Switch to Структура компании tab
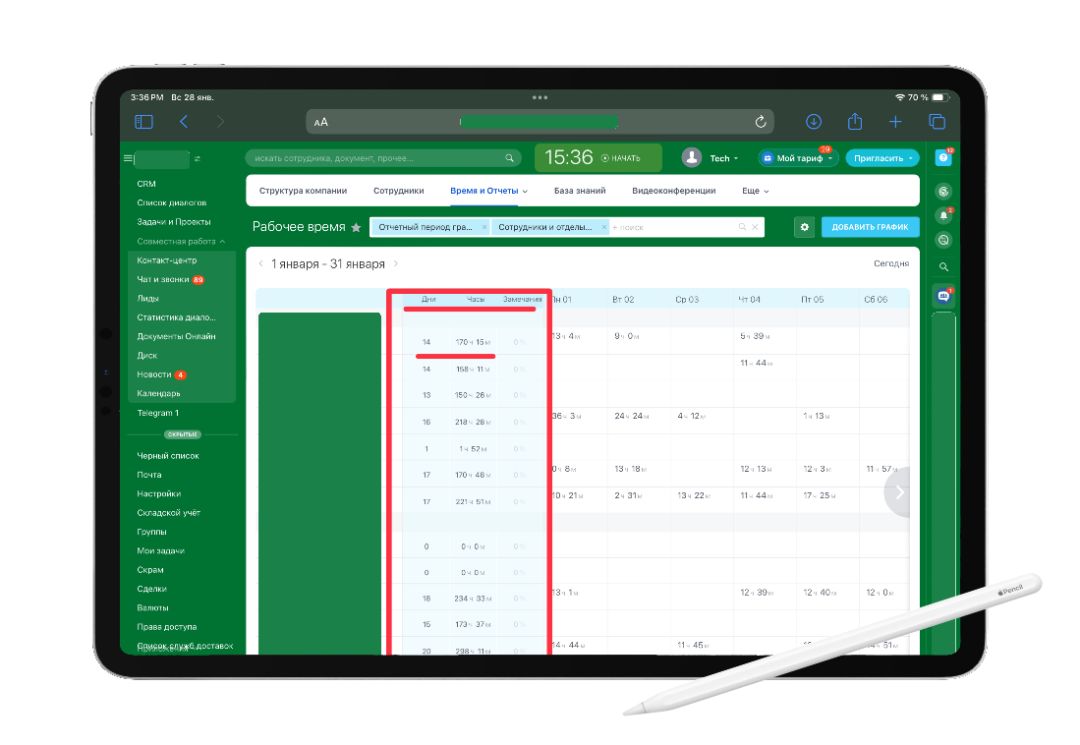The height and width of the screenshot is (745, 1080). point(303,191)
